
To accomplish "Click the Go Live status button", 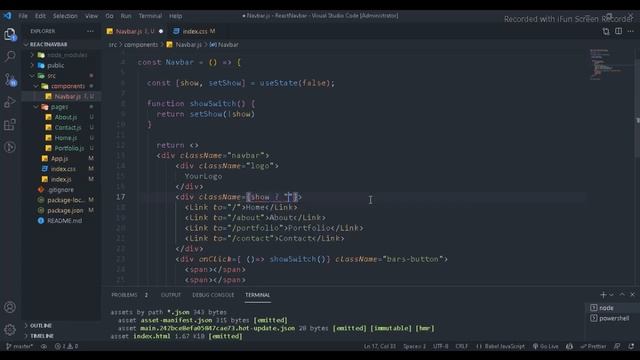I will click(x=546, y=347).
